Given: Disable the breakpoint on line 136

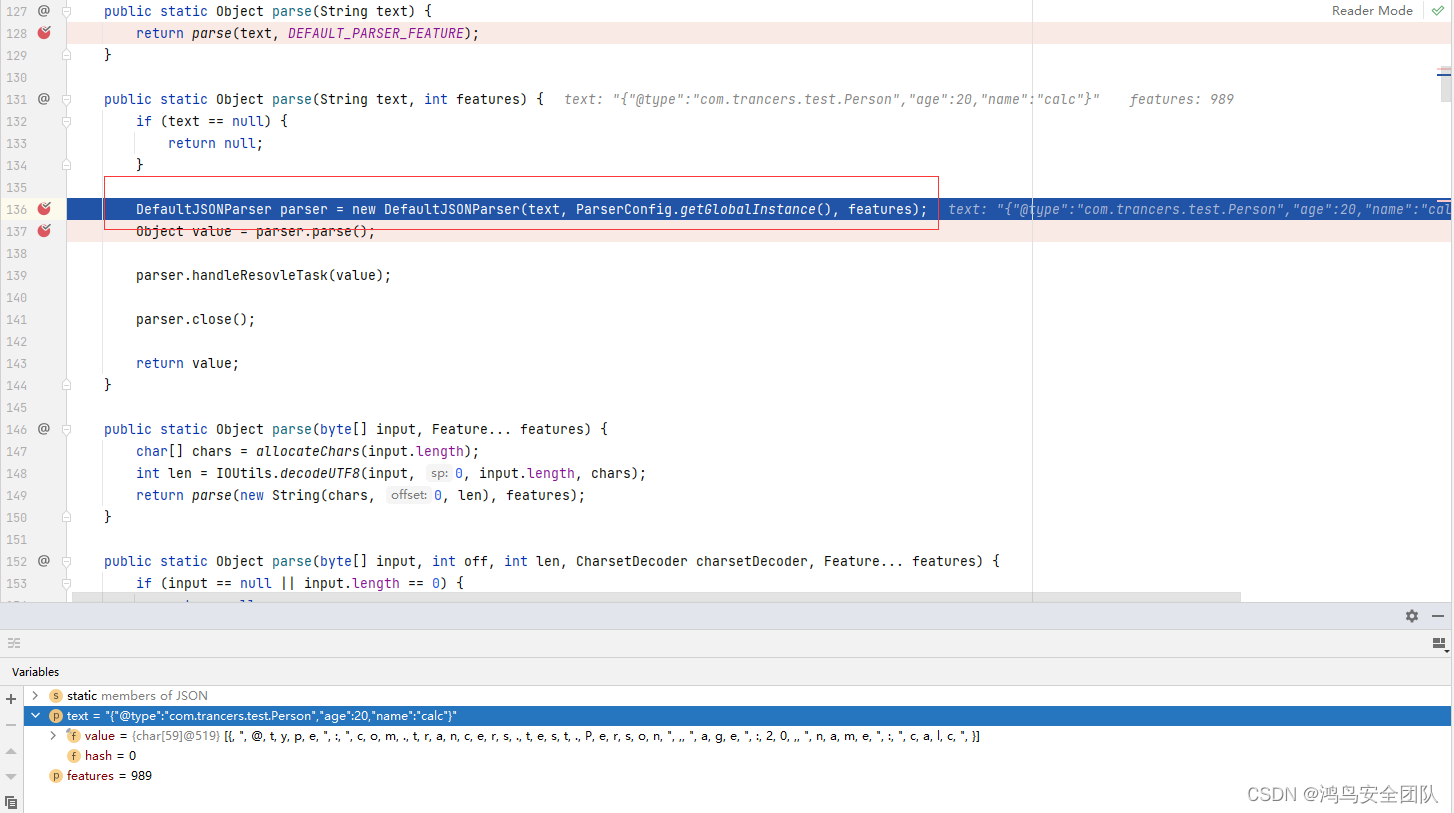Looking at the screenshot, I should [x=44, y=209].
